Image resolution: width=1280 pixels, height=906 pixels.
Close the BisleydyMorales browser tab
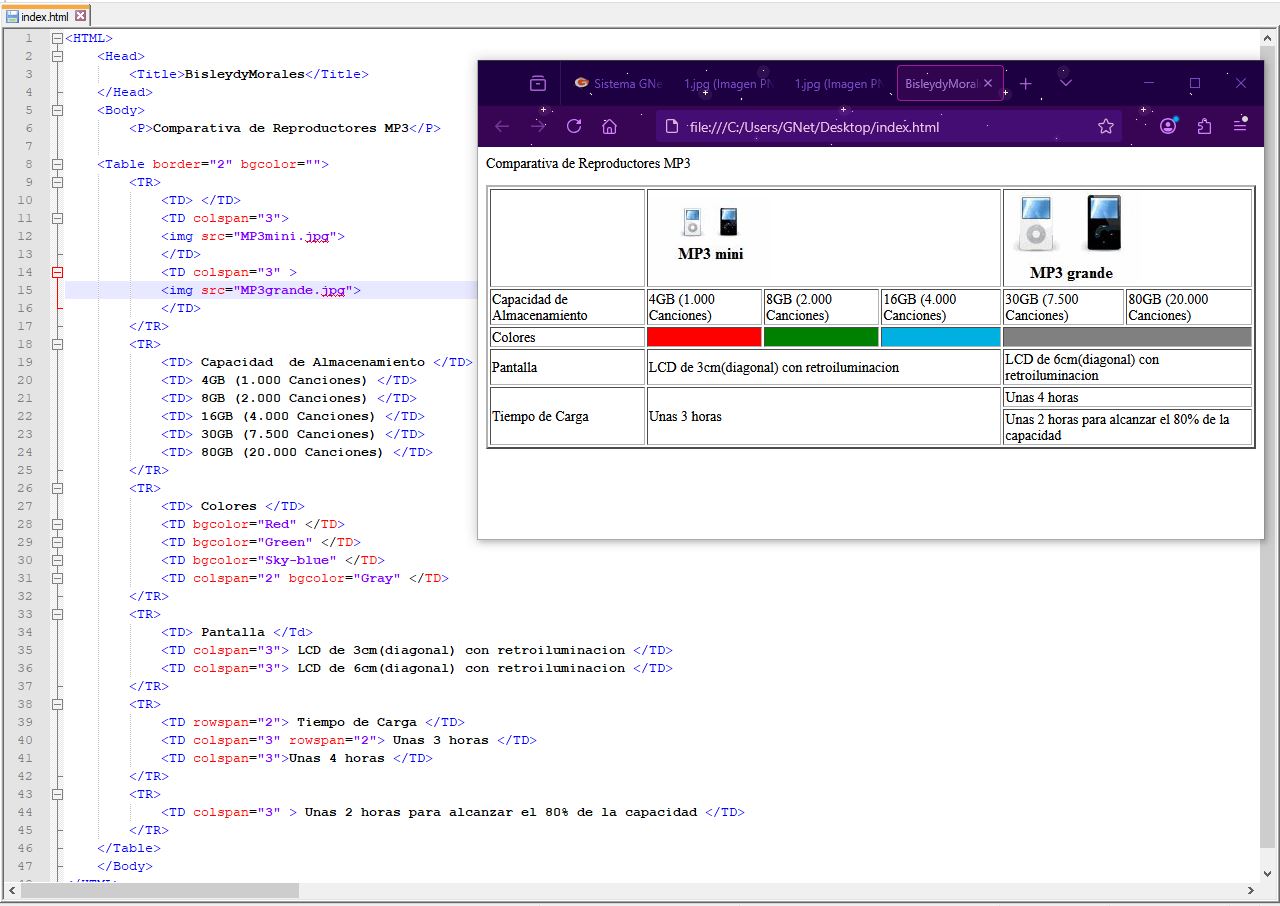click(x=989, y=84)
